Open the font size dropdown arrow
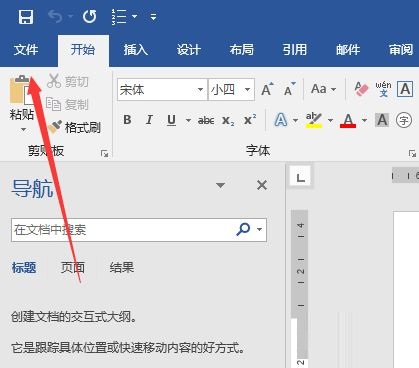Screen dimensions: 419x368 pos(247,89)
